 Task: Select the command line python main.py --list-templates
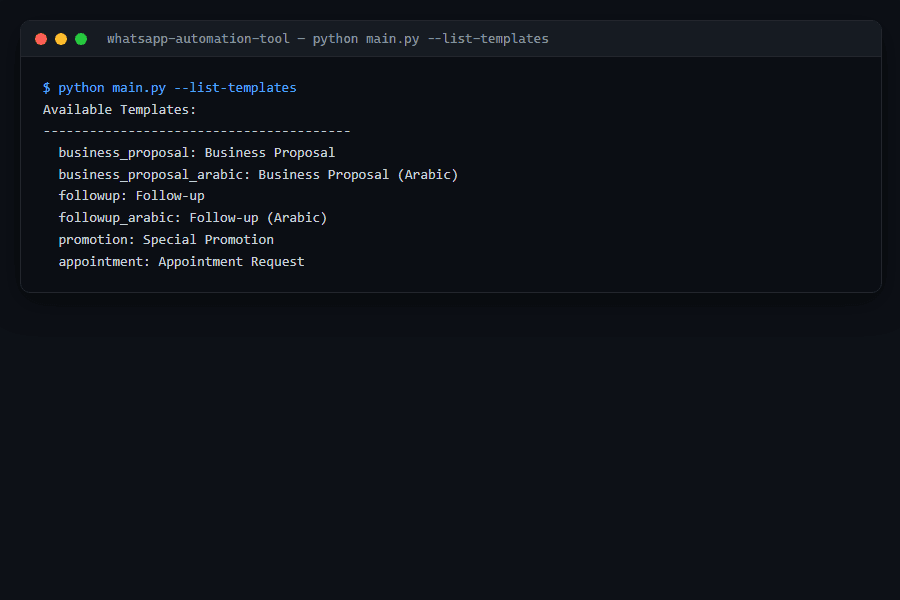[169, 88]
